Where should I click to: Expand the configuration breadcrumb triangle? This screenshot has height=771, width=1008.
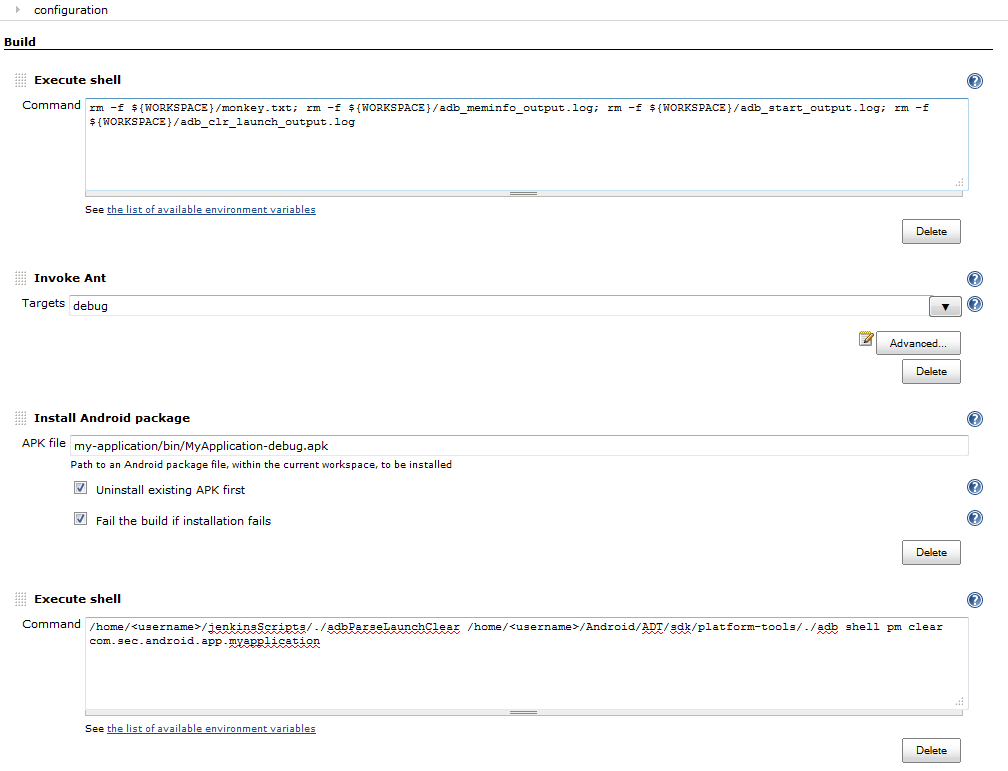[18, 10]
